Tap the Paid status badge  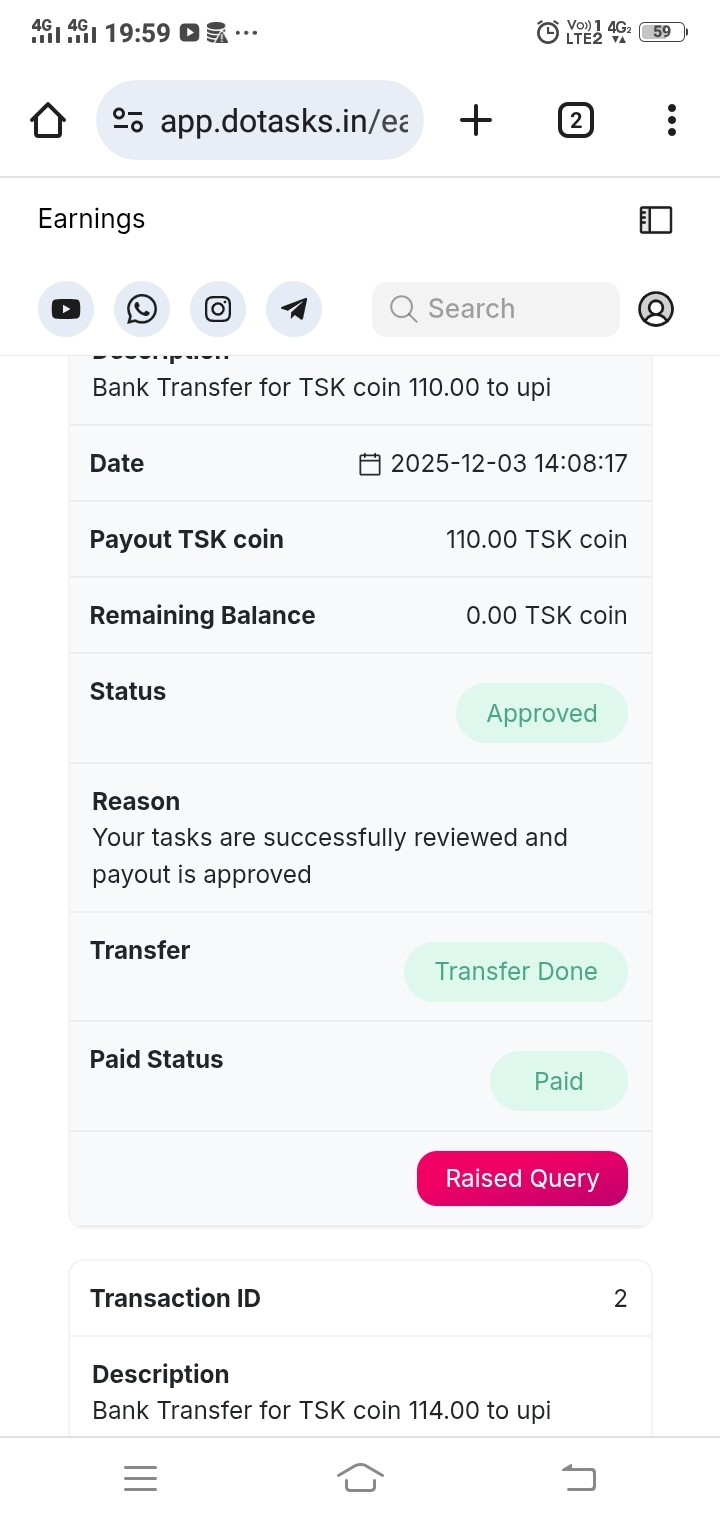tap(558, 1081)
